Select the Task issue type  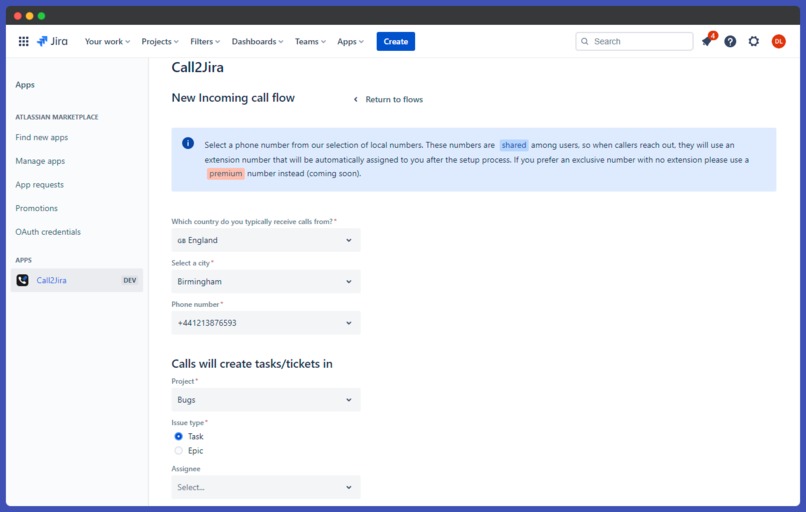tap(178, 436)
